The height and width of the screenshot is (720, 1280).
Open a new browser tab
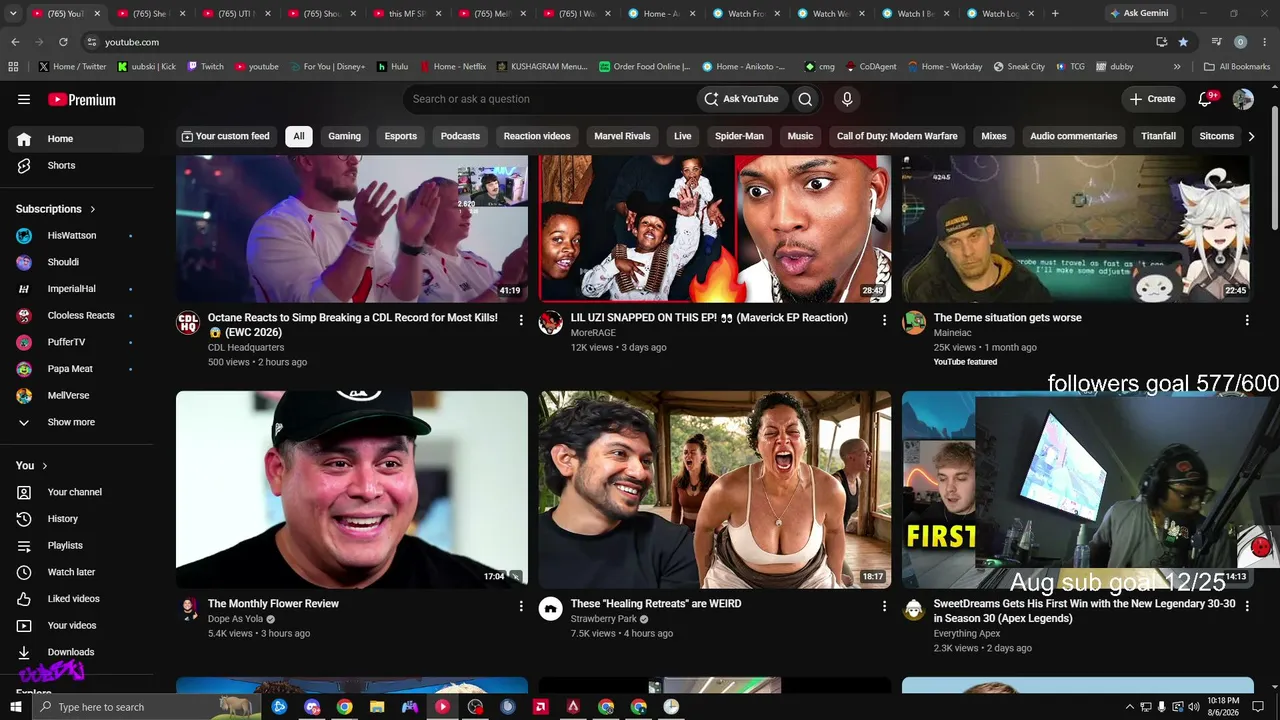(x=1055, y=14)
